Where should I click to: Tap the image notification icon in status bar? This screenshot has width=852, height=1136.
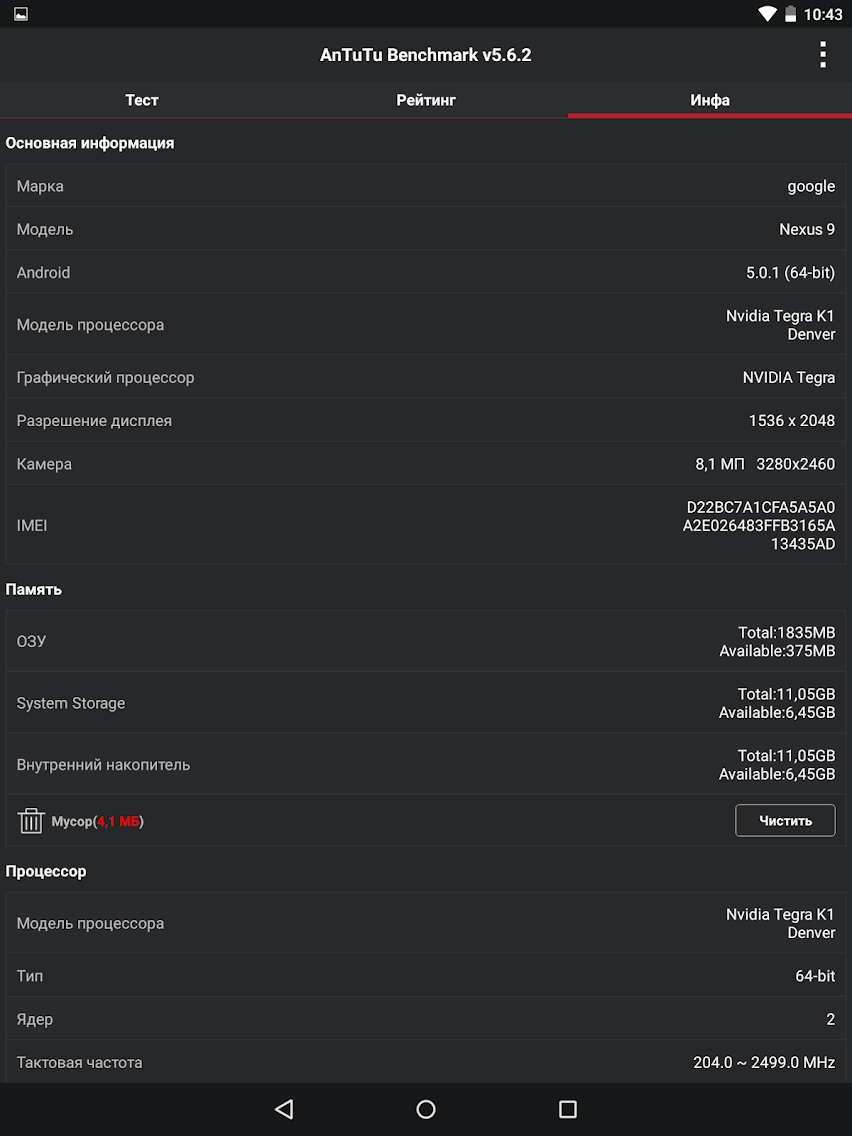[20, 14]
